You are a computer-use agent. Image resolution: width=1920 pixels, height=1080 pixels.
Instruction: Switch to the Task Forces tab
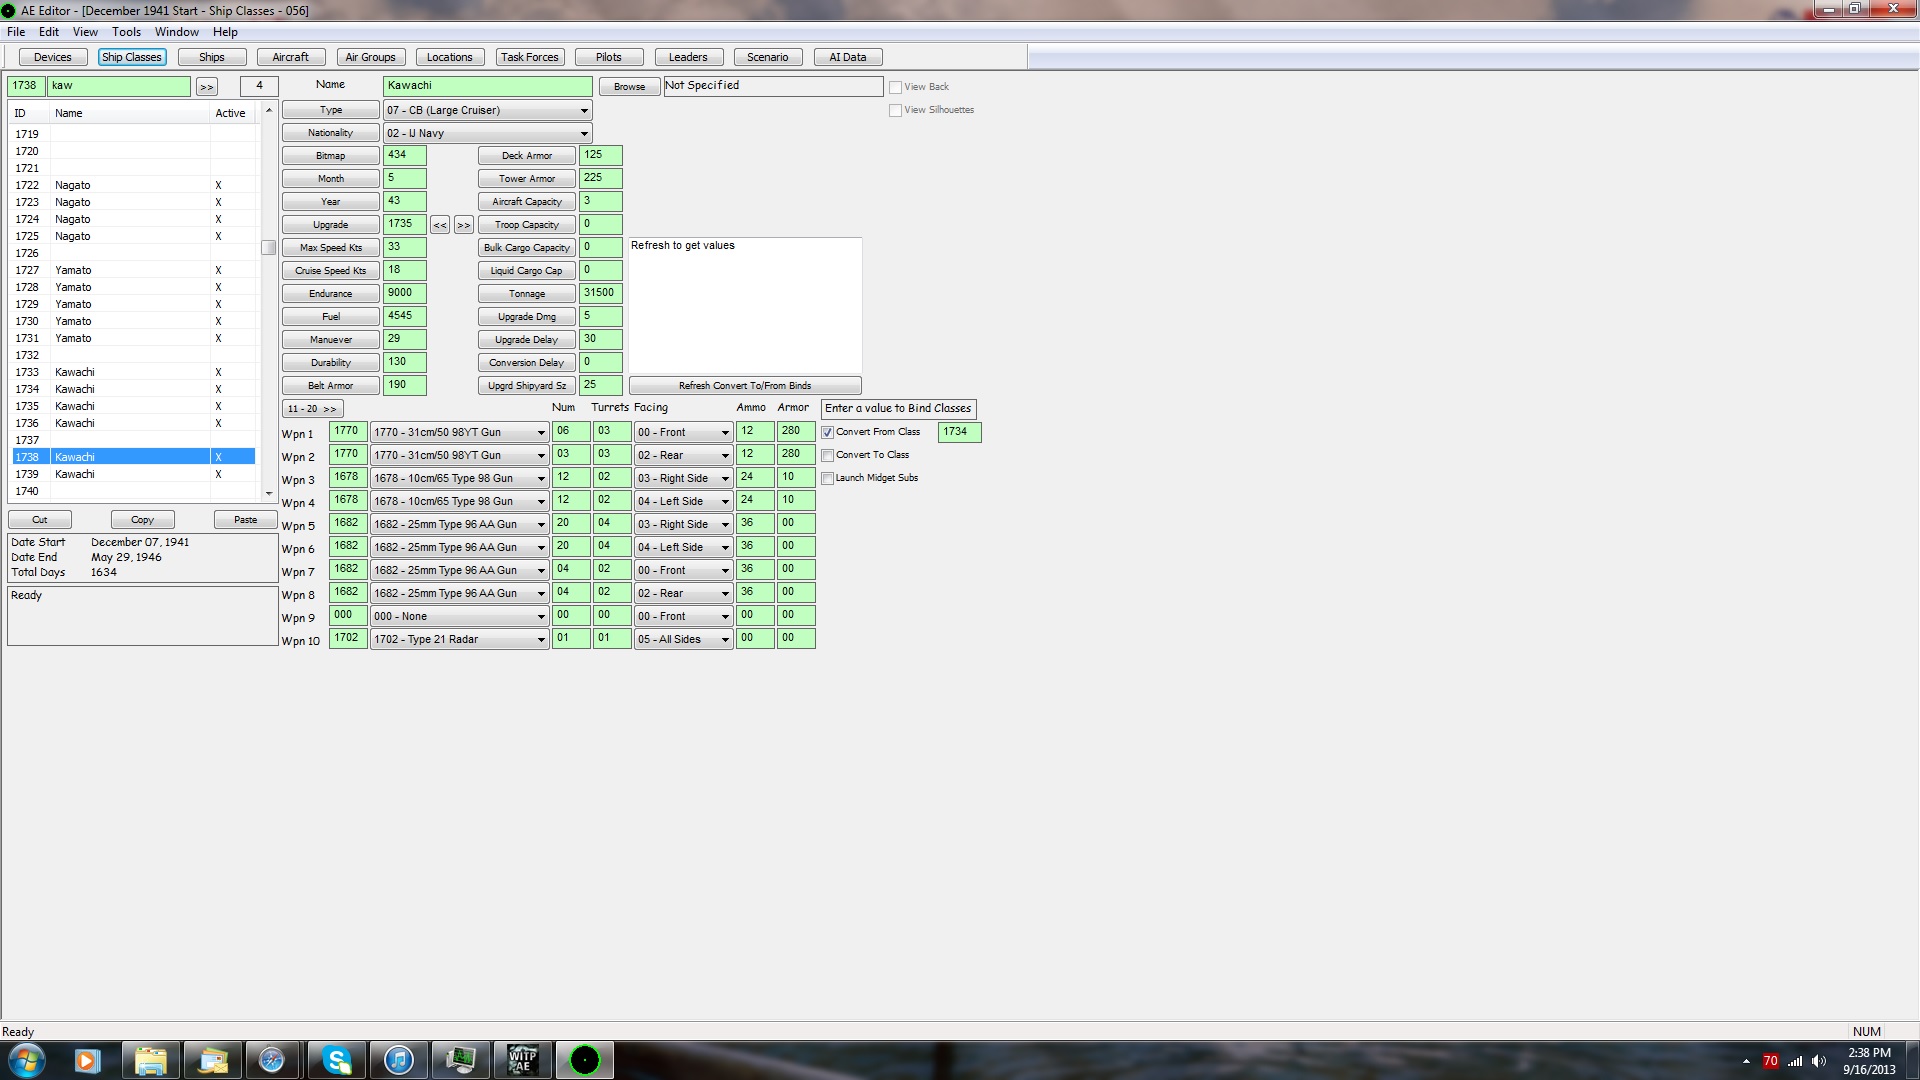click(x=530, y=57)
